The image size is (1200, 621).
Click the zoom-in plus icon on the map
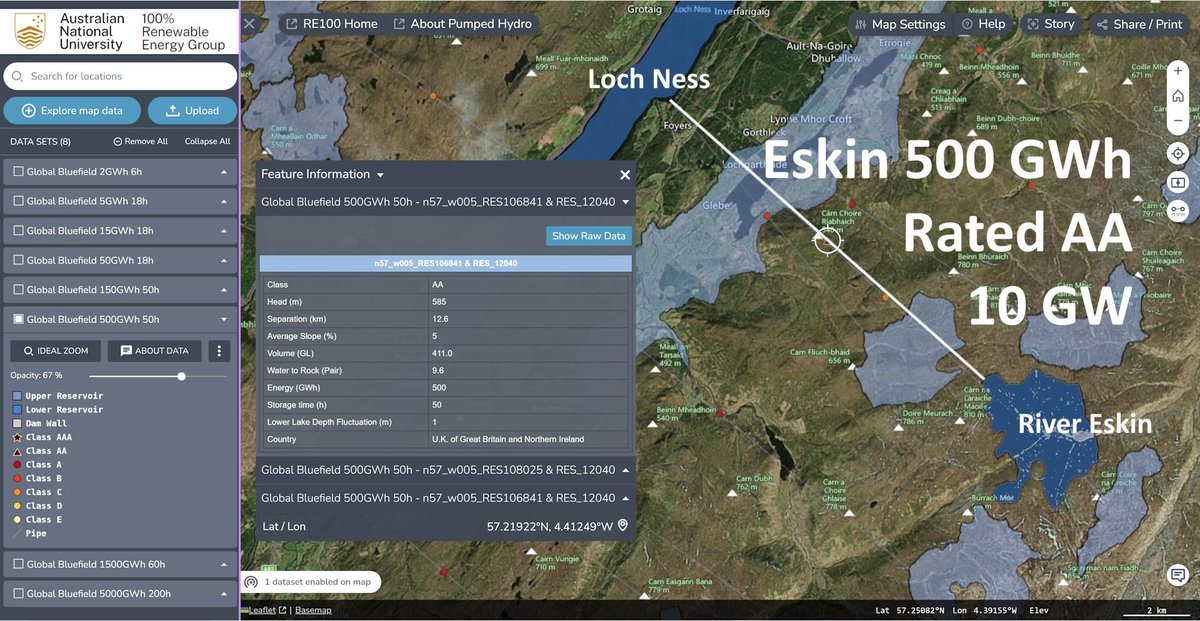(x=1177, y=70)
